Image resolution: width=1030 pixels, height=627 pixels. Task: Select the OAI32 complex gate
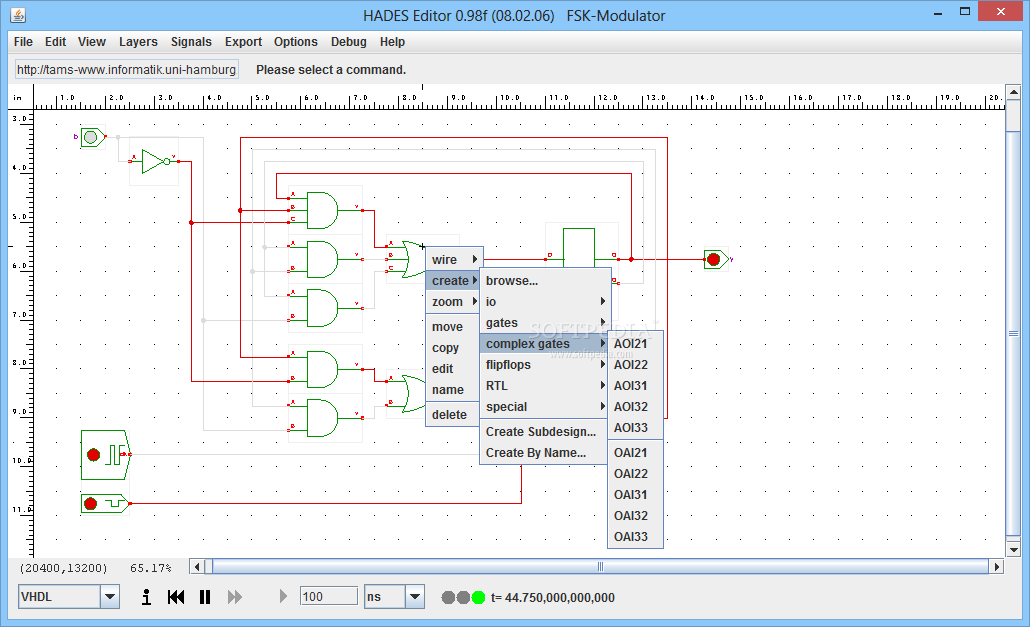click(635, 515)
